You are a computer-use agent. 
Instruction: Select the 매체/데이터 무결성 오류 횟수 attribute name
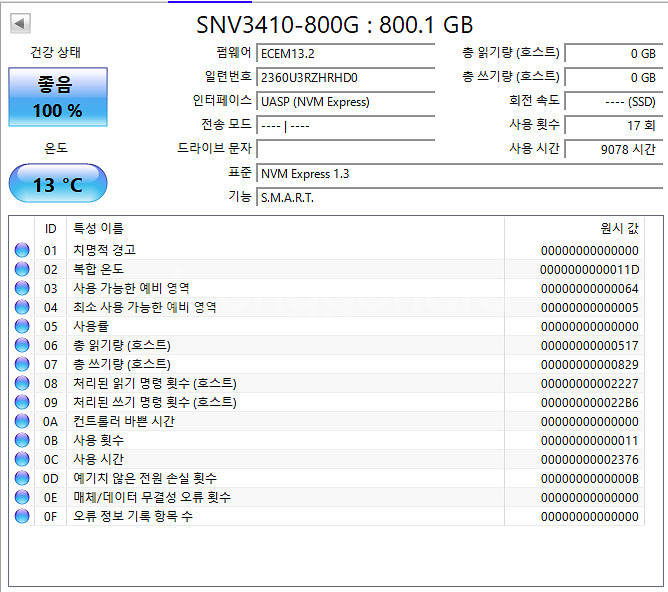coord(152,497)
